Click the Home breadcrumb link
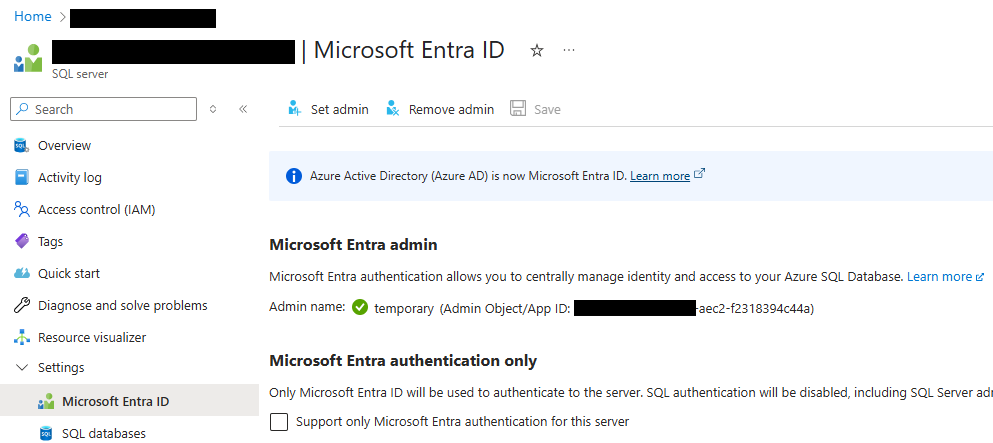The width and height of the screenshot is (993, 443). pyautogui.click(x=33, y=17)
